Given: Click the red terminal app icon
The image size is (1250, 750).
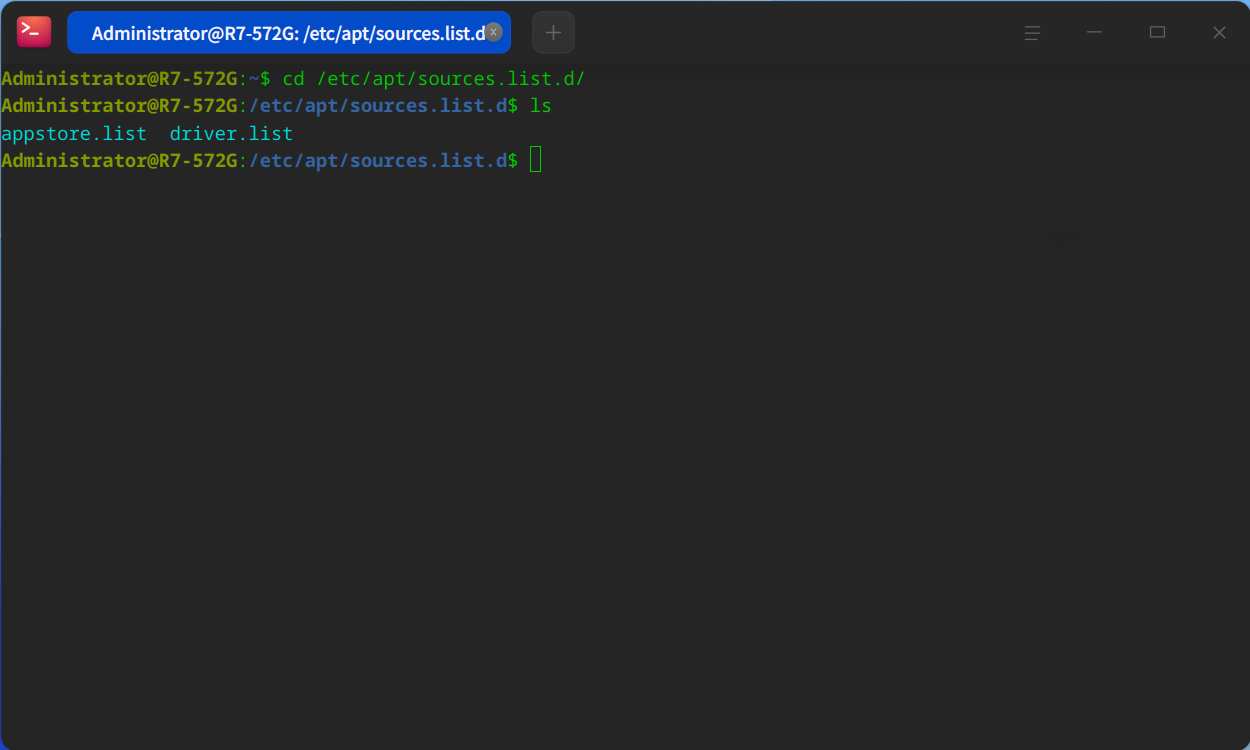Looking at the screenshot, I should pyautogui.click(x=34, y=32).
